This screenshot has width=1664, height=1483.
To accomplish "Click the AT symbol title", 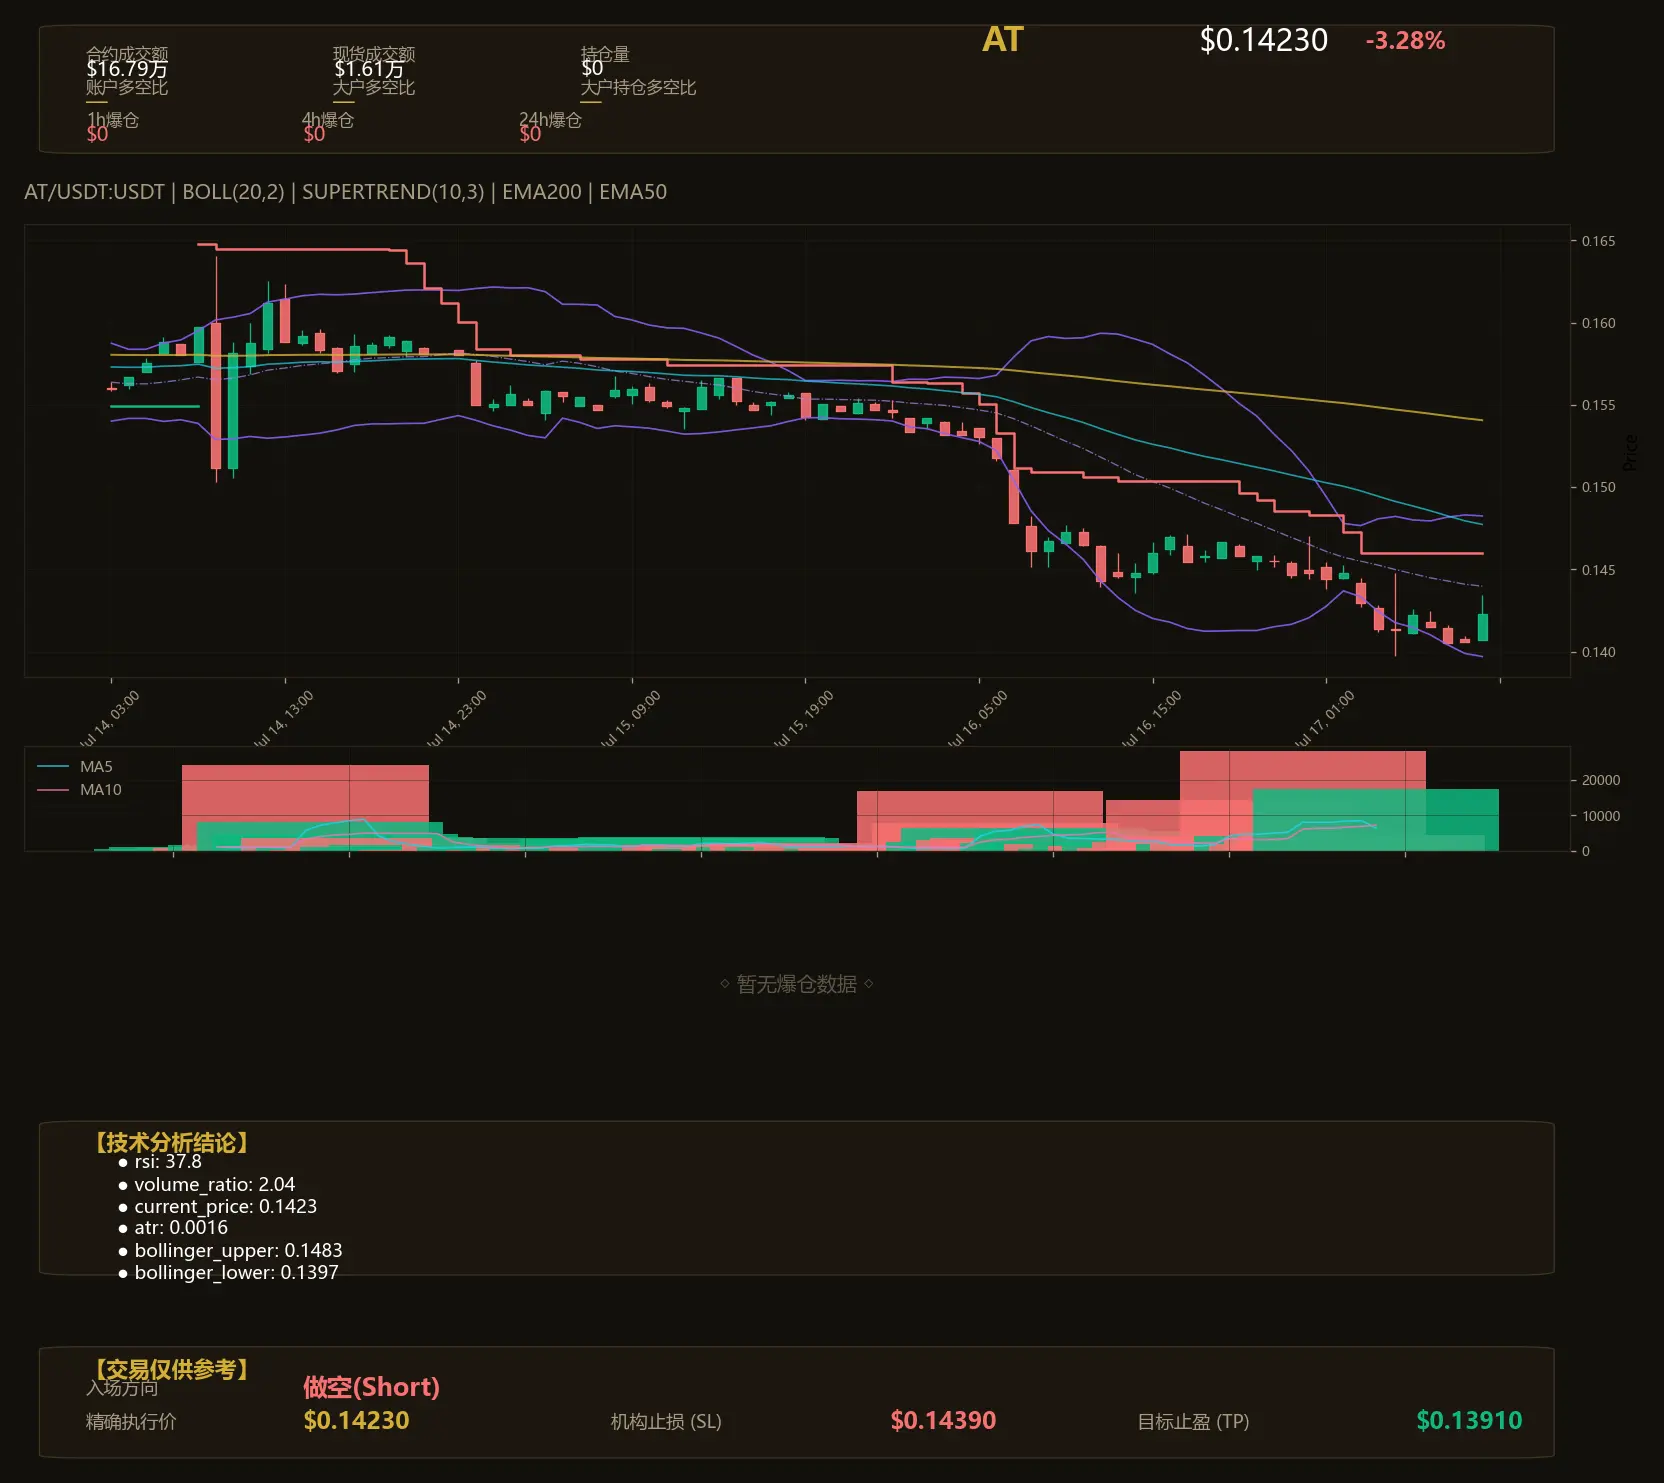I will [x=1002, y=40].
